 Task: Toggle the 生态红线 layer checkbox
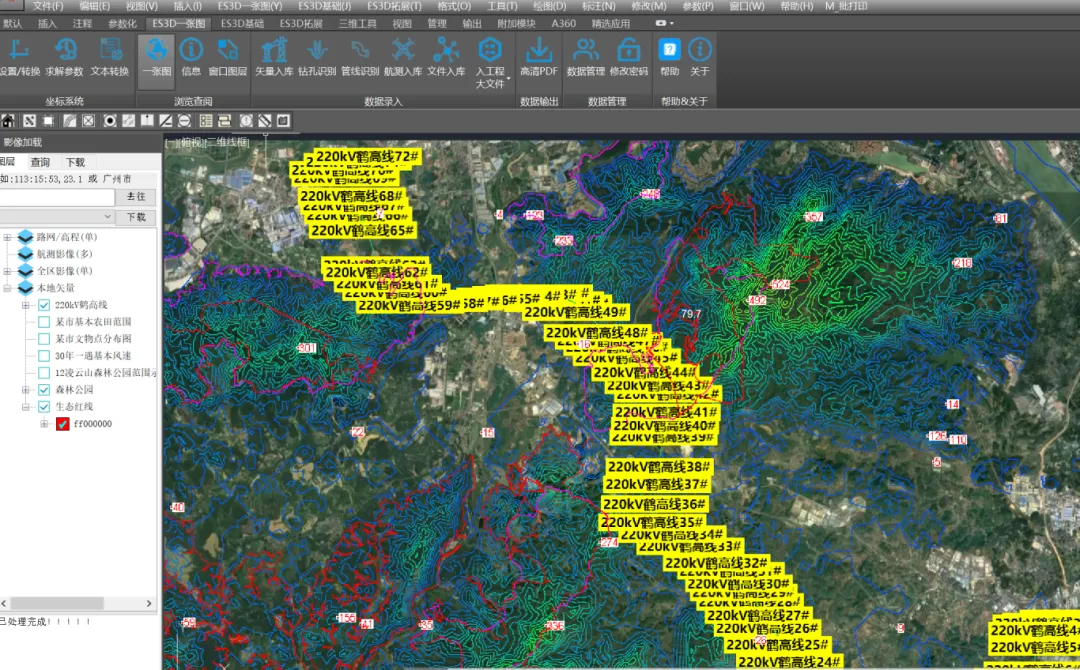44,407
